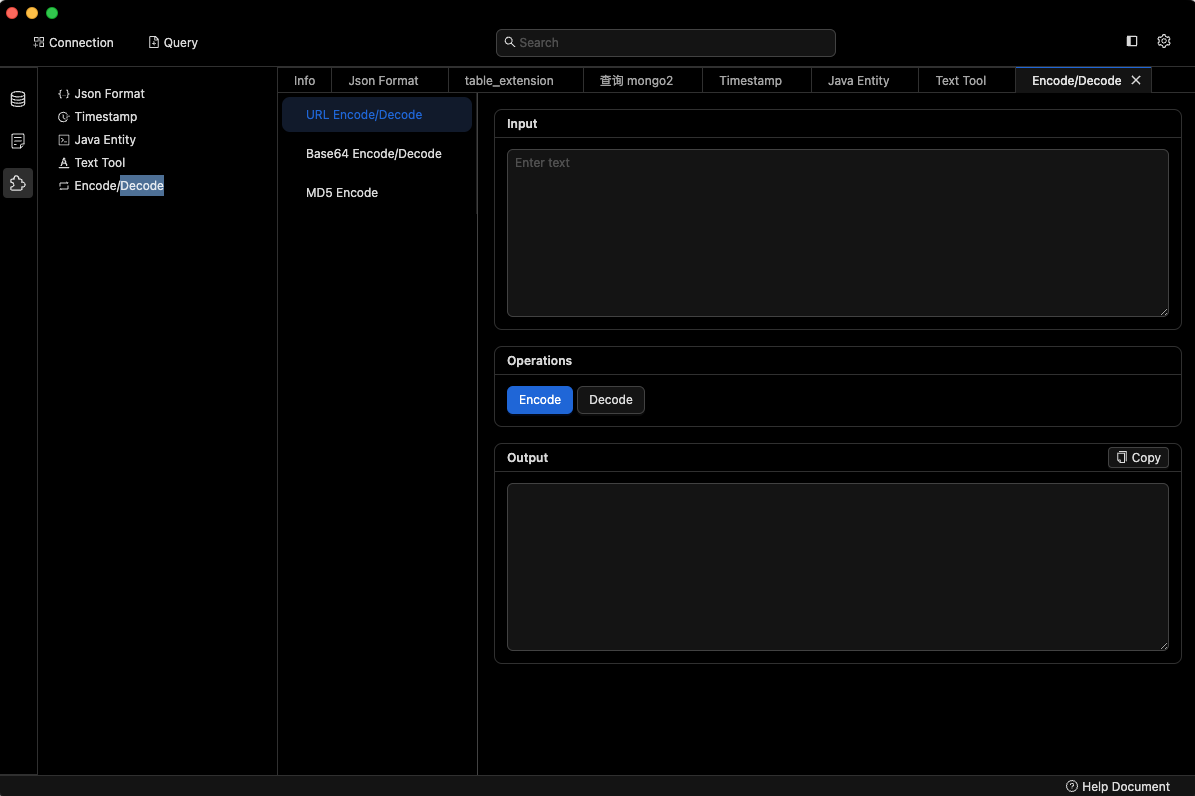Viewport: 1195px width, 796px height.
Task: Click the top Search field
Action: [666, 43]
